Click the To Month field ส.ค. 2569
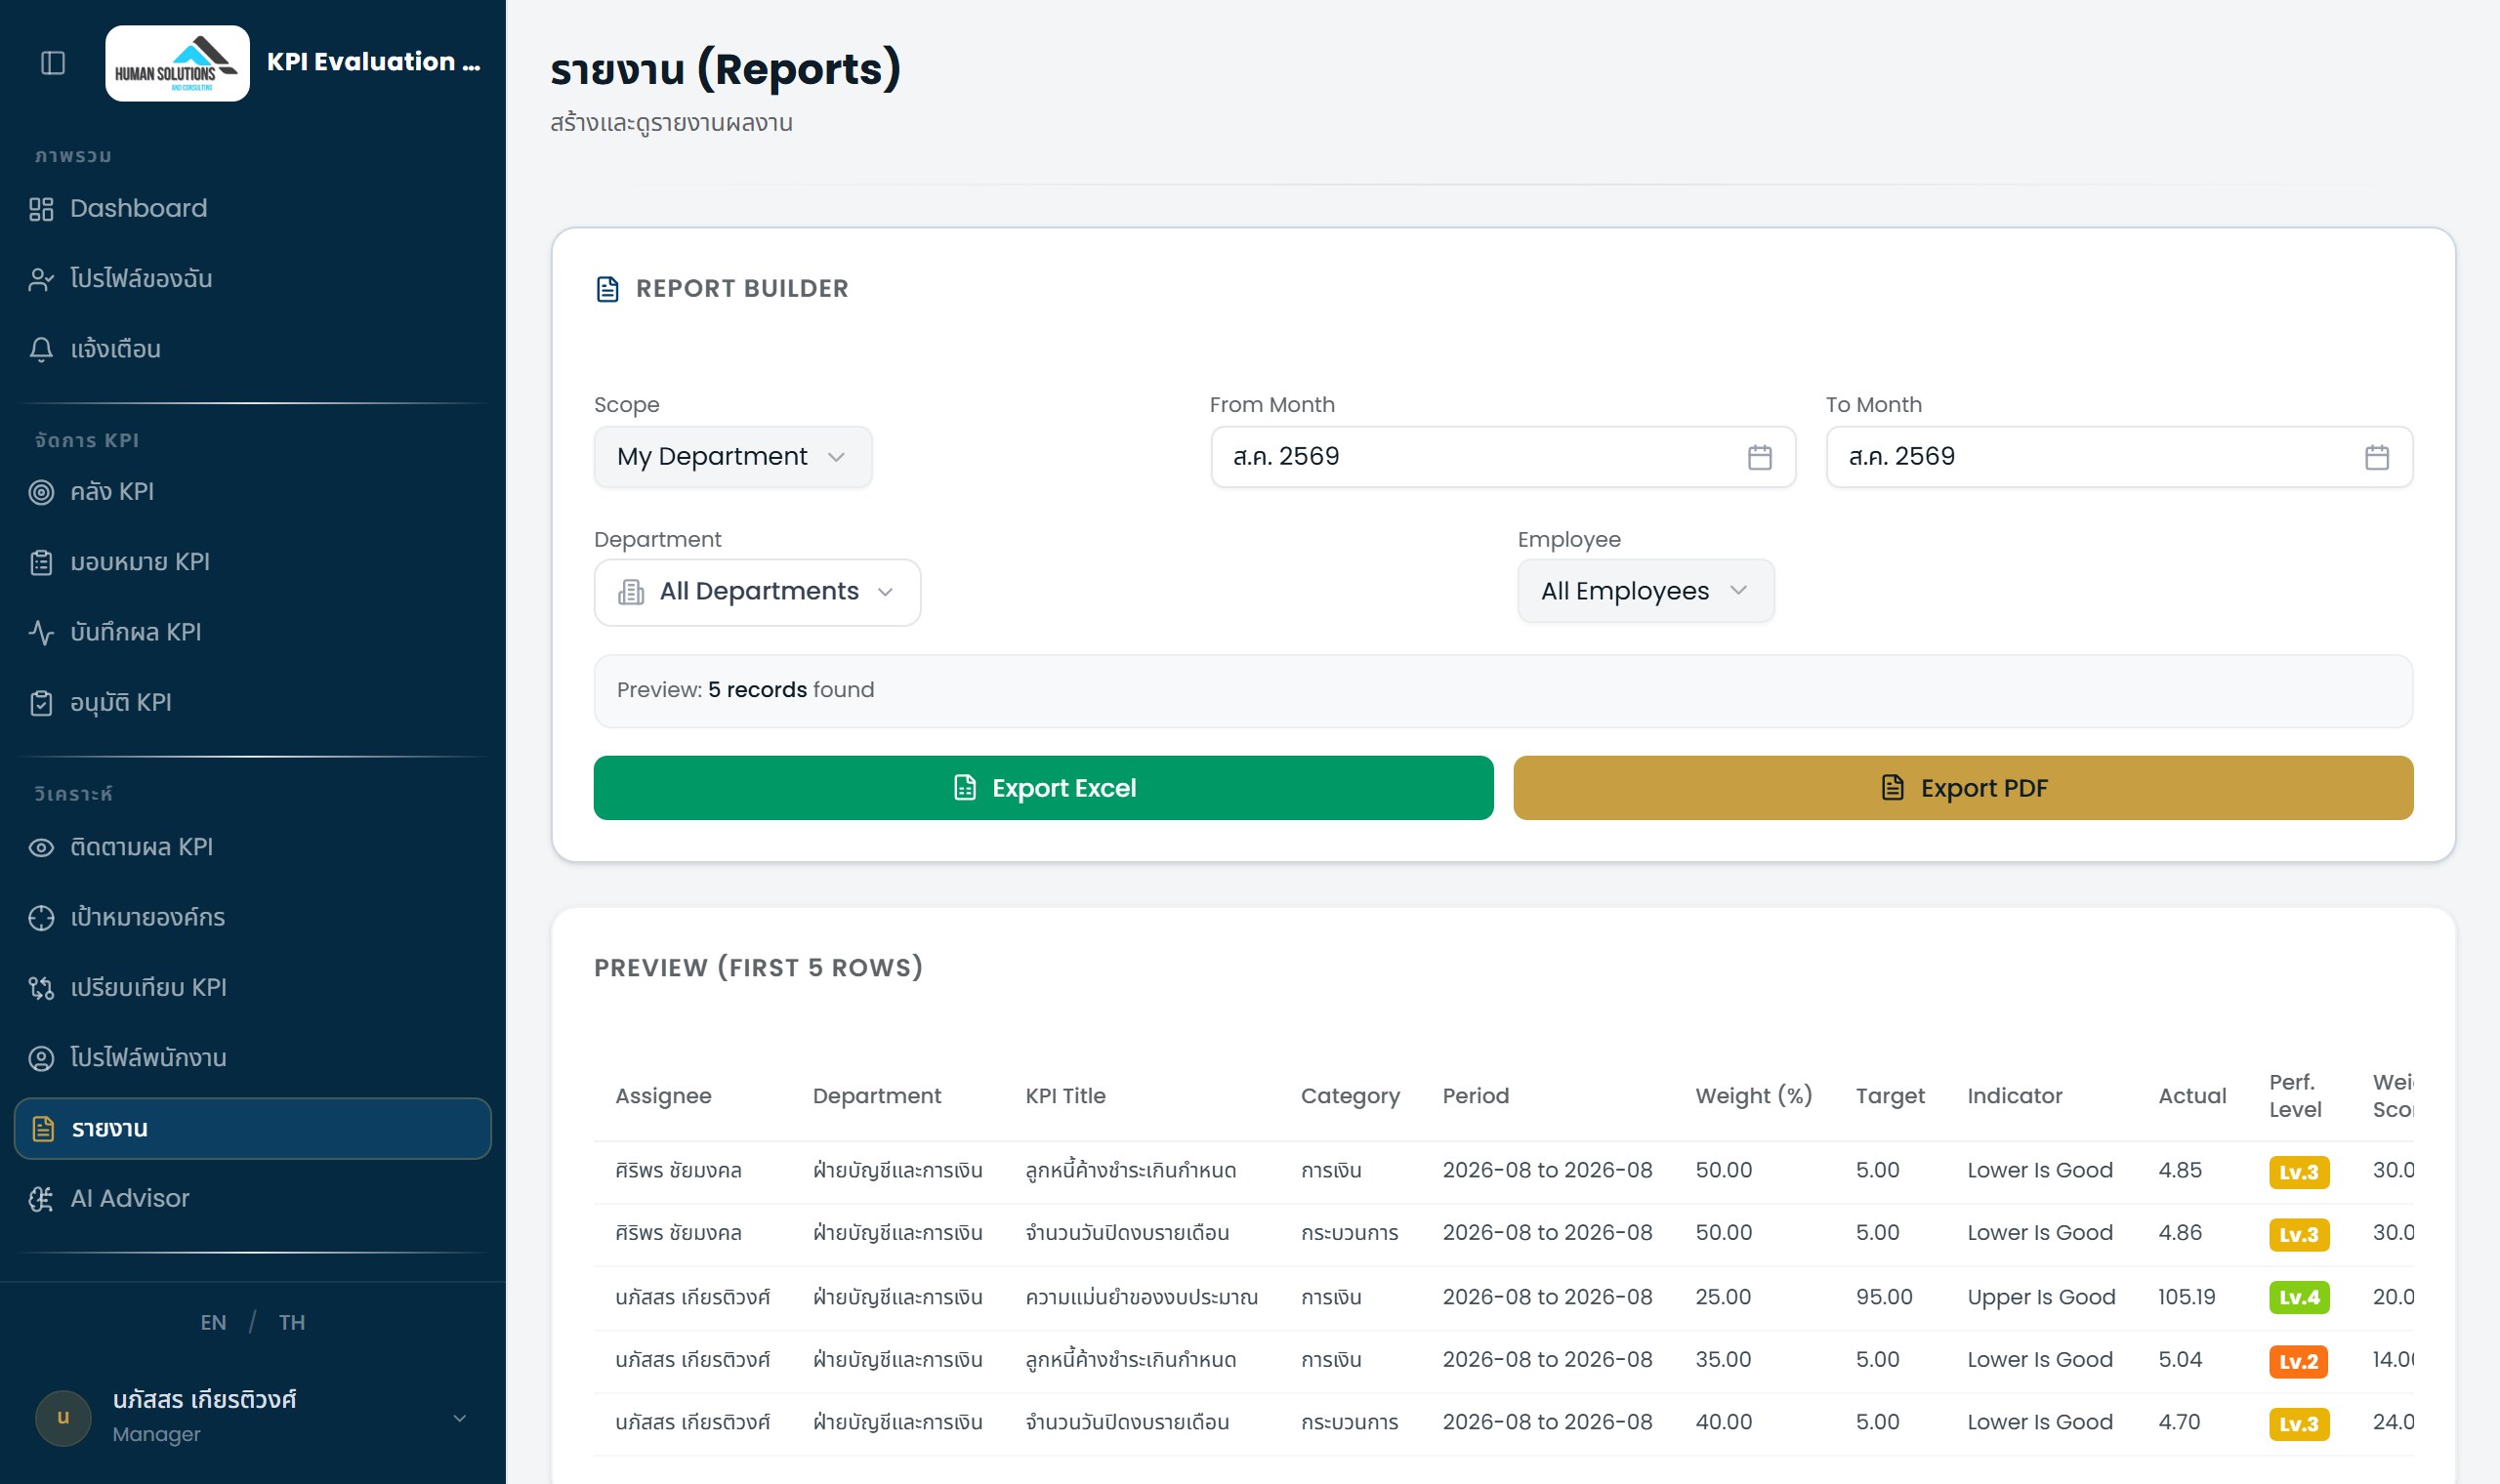Viewport: 2500px width, 1484px height. 2118,457
